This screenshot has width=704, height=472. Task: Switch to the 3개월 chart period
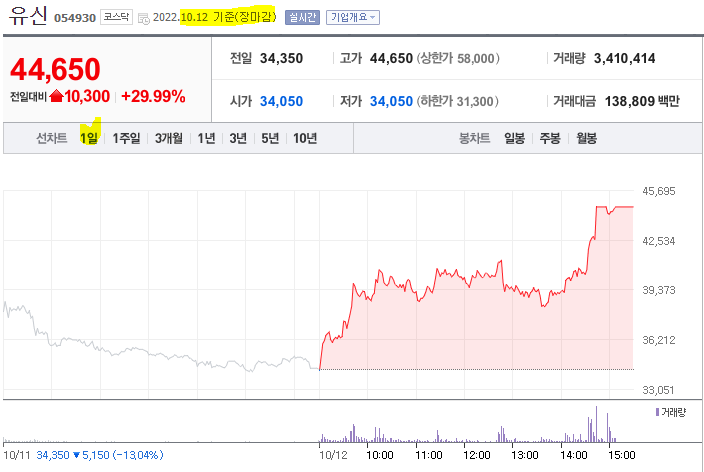(169, 138)
